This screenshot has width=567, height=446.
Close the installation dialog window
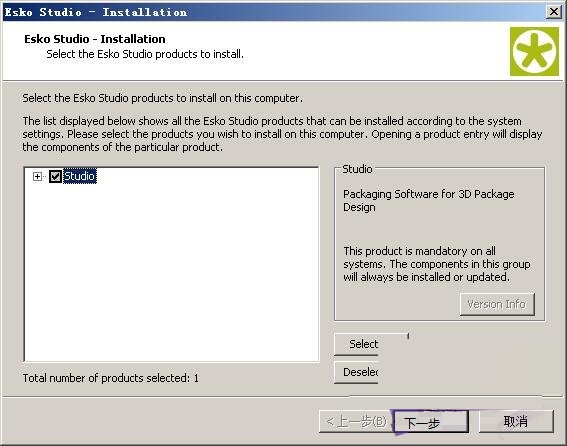coord(554,12)
